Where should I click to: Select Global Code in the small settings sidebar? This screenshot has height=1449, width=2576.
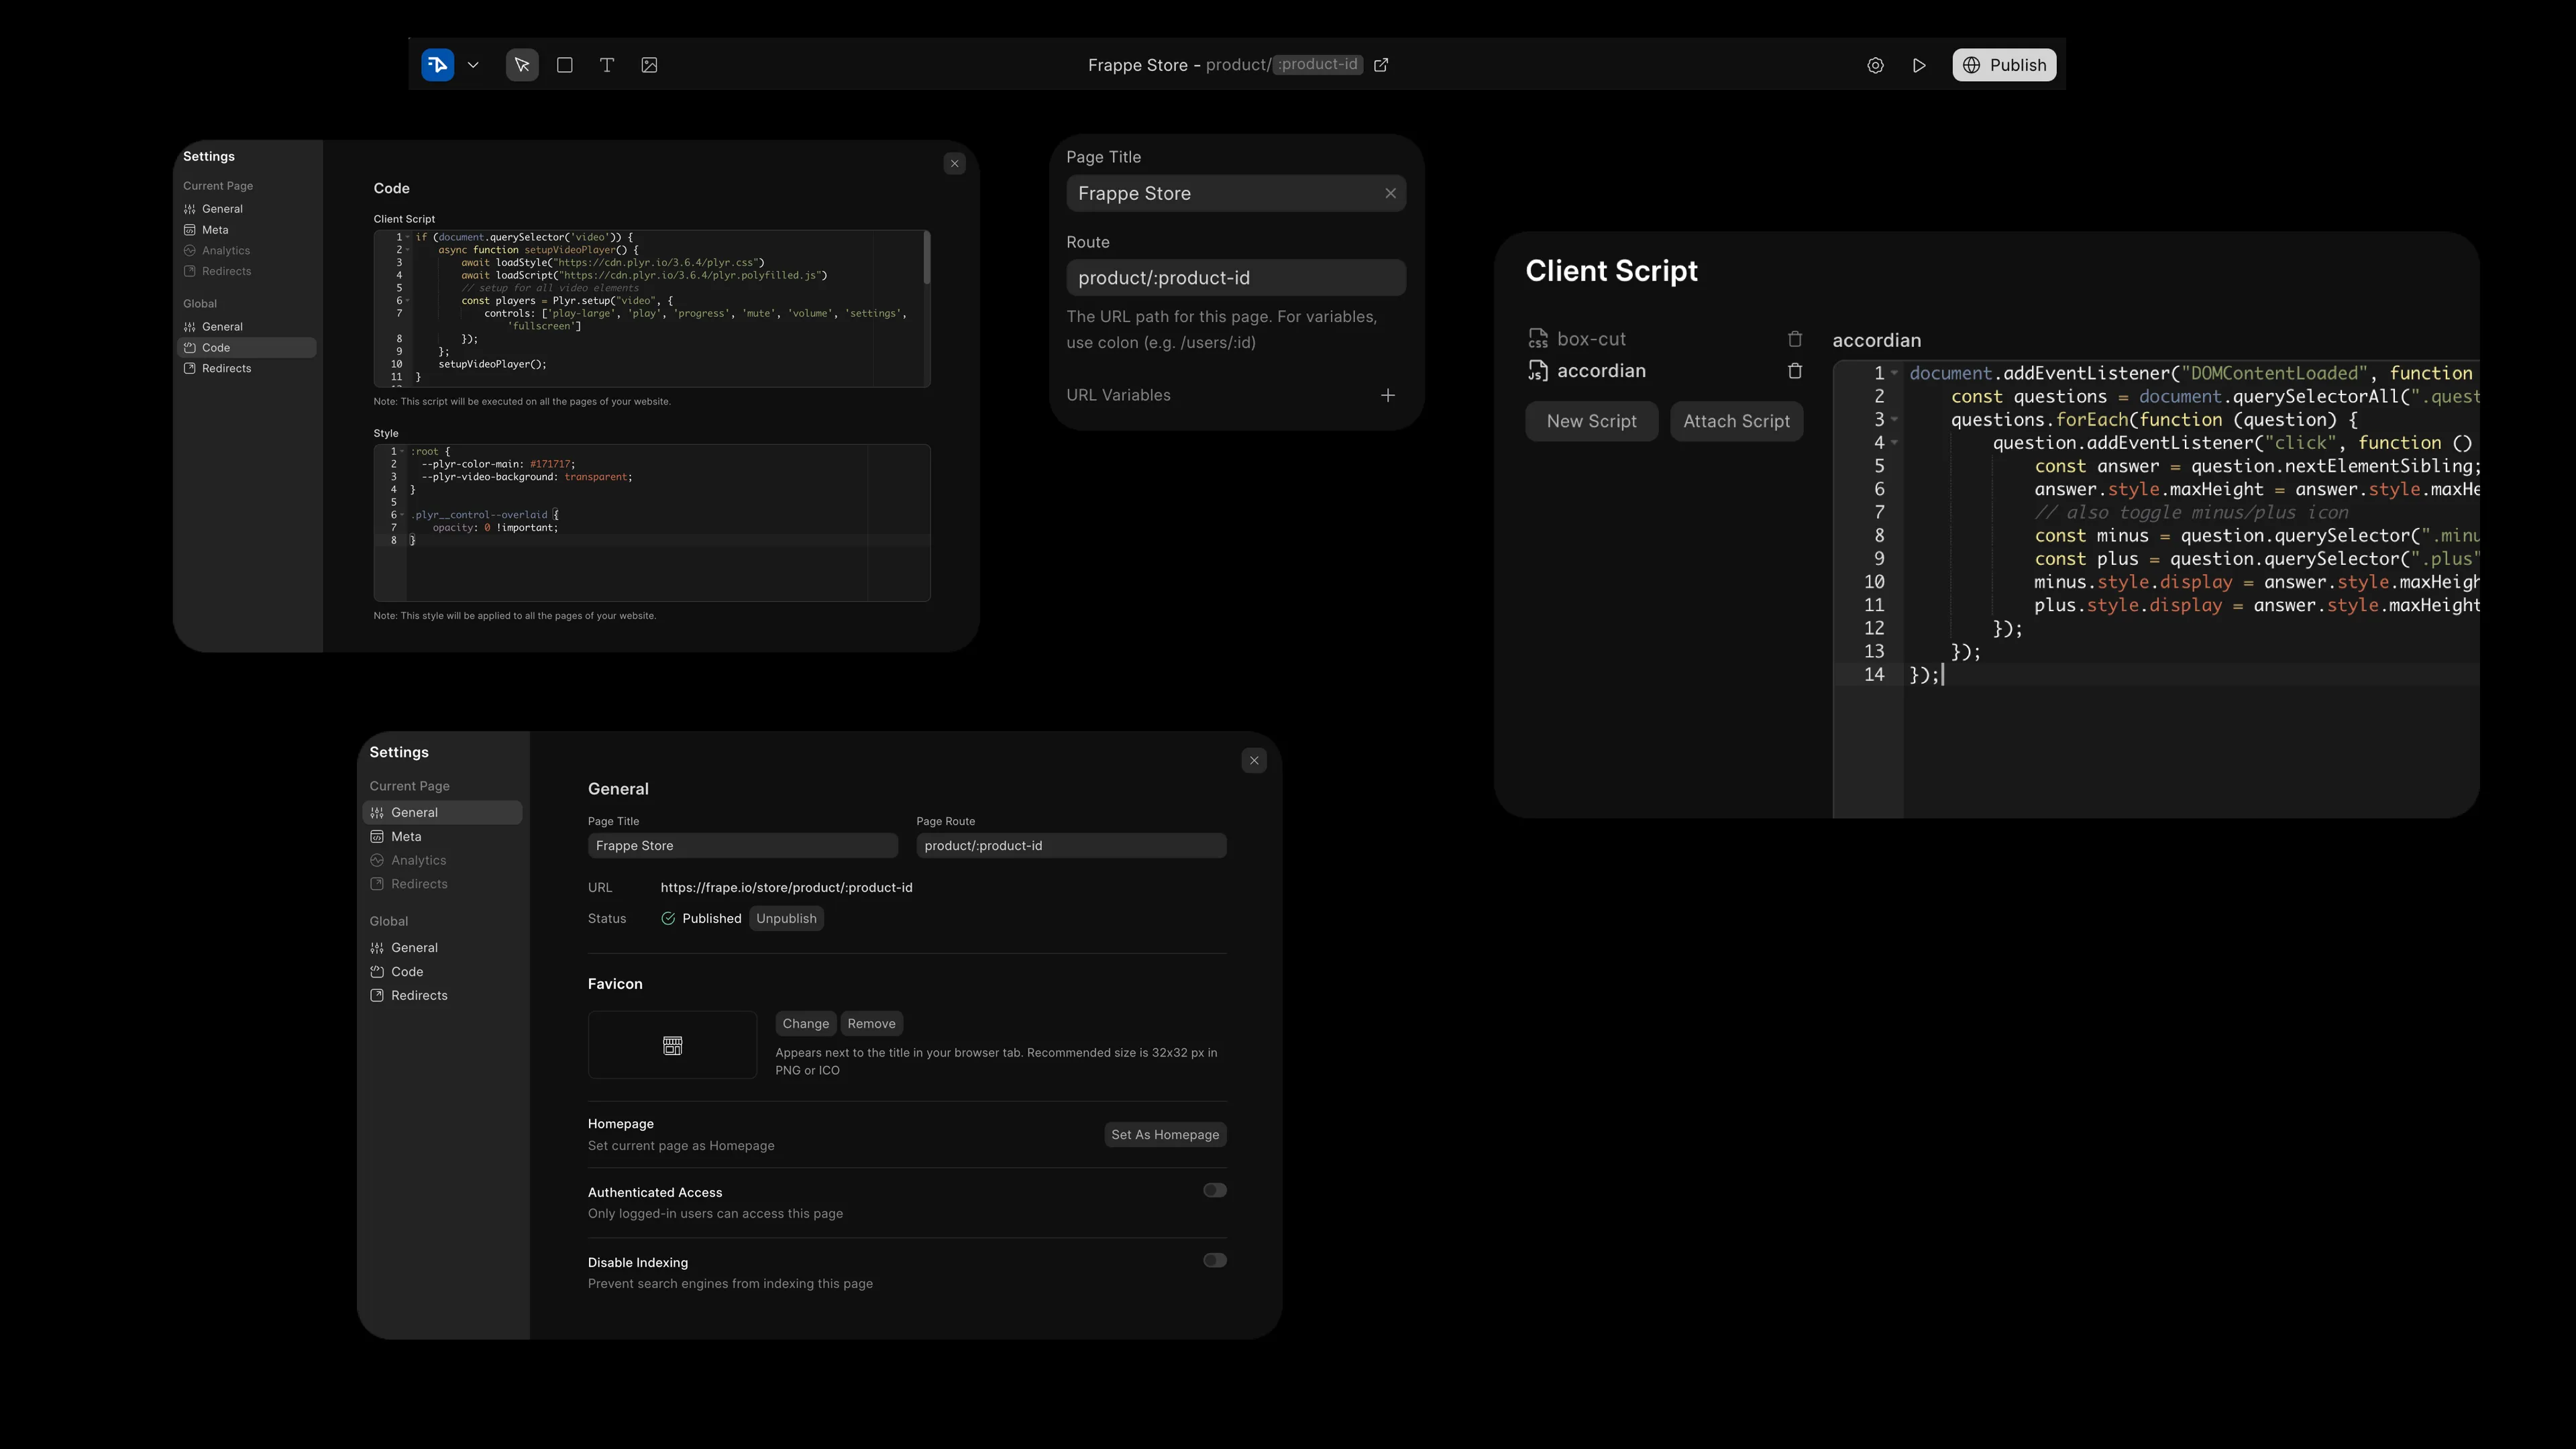tap(247, 348)
